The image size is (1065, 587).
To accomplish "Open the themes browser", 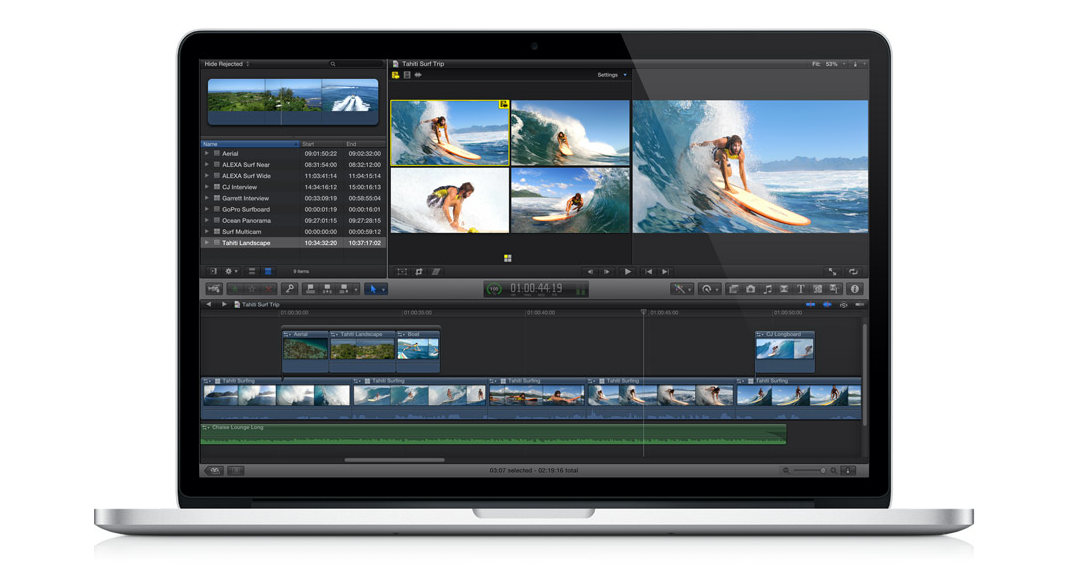I will [833, 289].
